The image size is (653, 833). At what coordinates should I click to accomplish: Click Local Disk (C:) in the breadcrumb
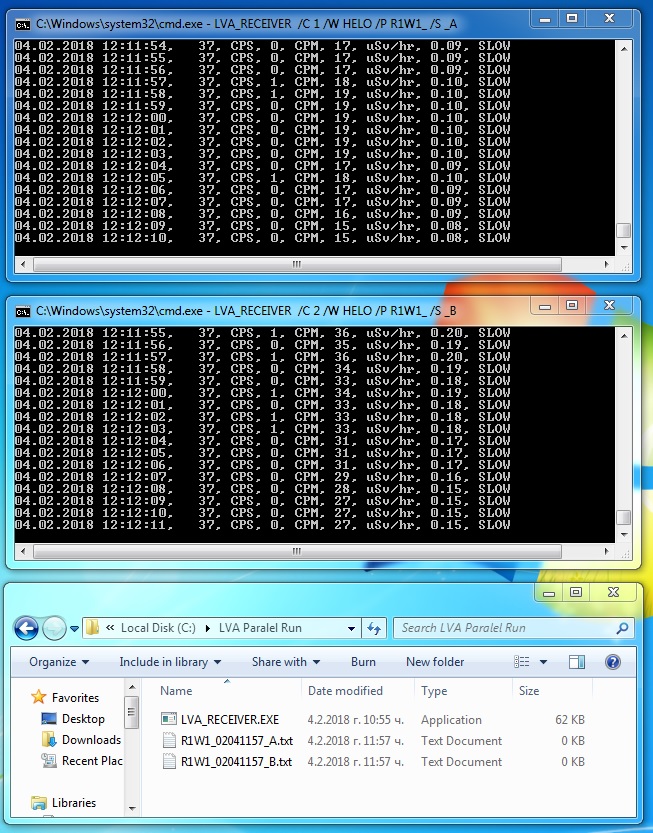158,628
